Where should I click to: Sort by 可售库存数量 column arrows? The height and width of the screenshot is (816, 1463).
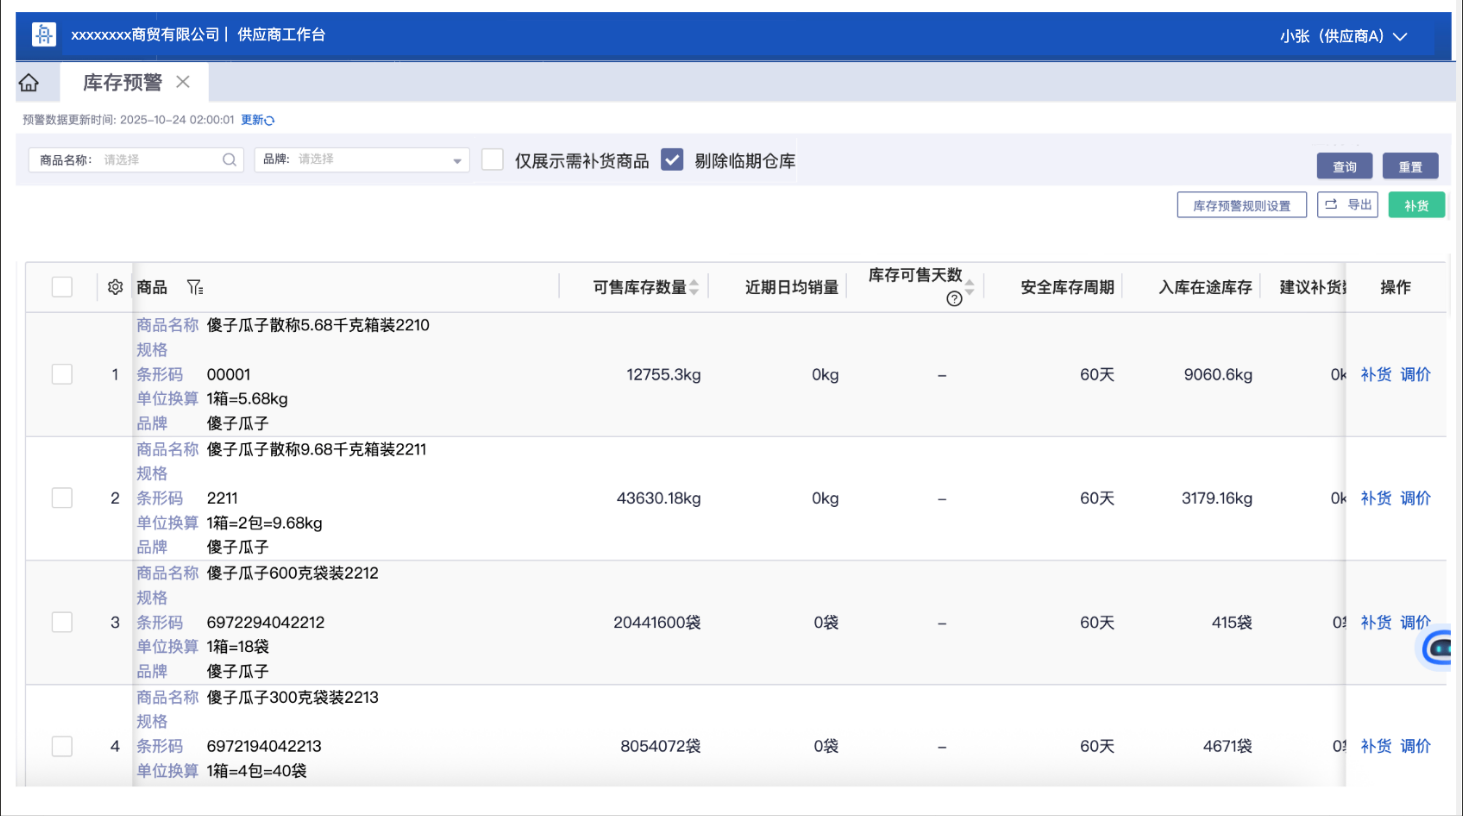[694, 287]
